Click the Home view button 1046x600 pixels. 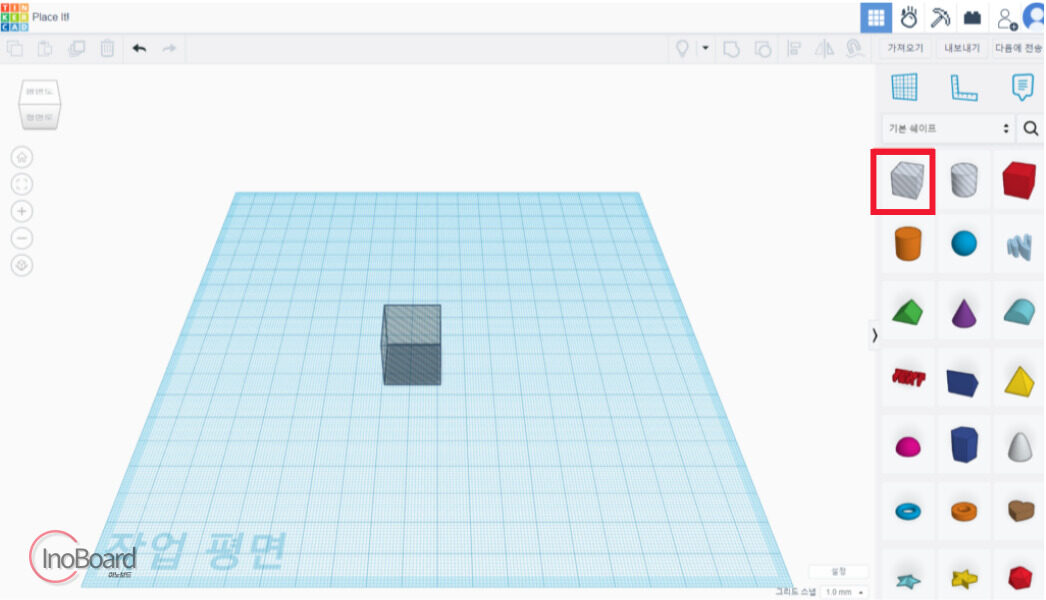tap(22, 158)
